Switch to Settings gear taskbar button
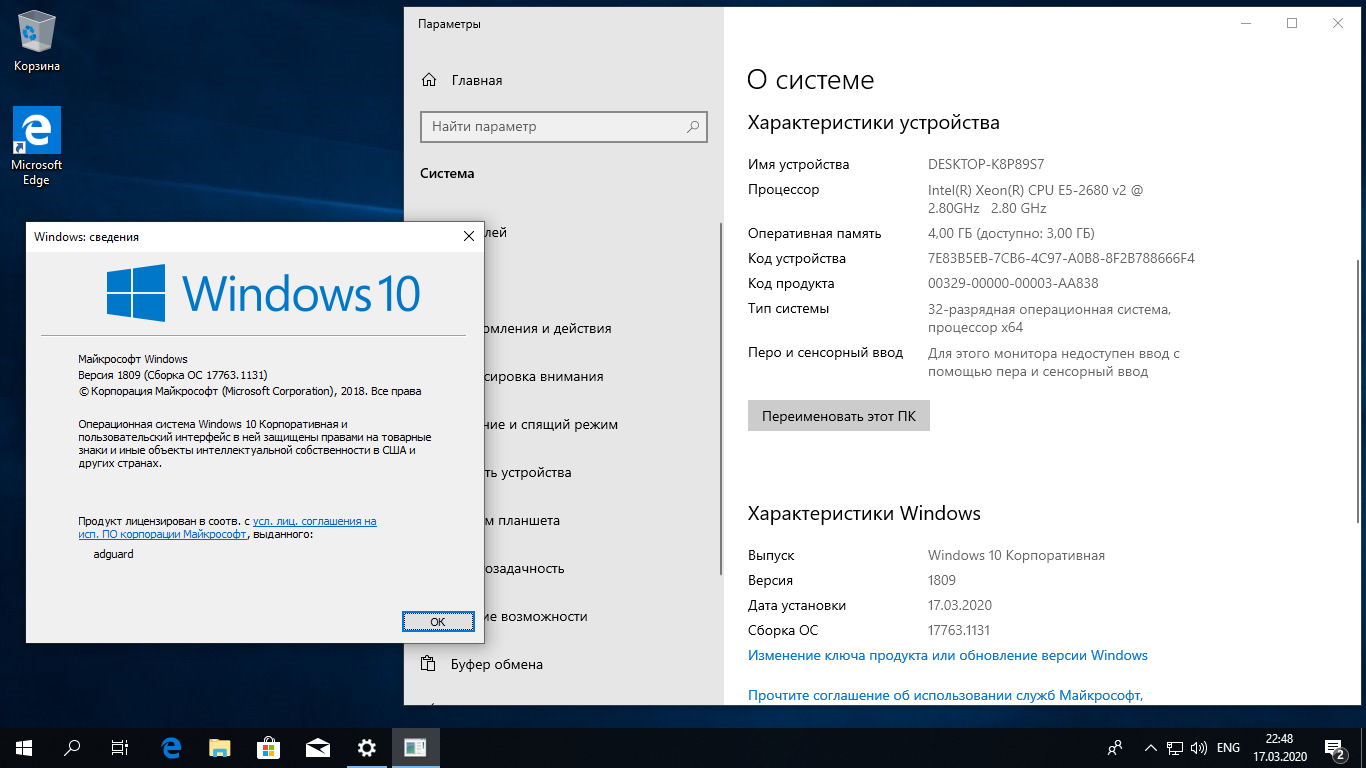 tap(367, 747)
